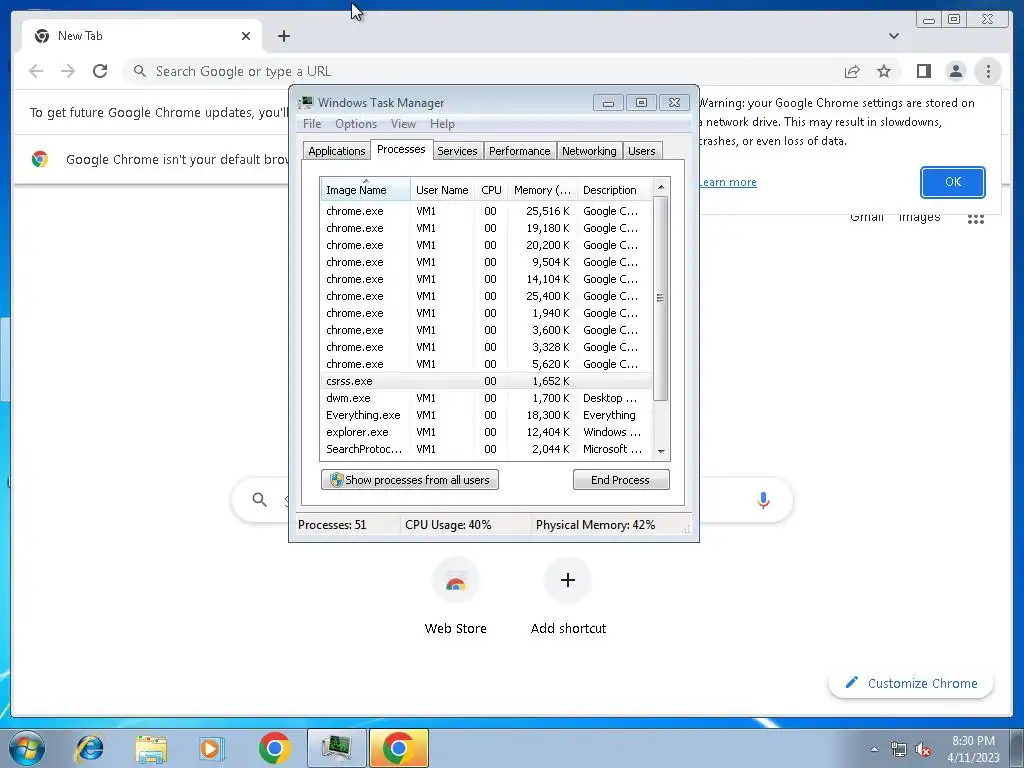Select the Processes tab
The image size is (1024, 768).
tap(401, 150)
